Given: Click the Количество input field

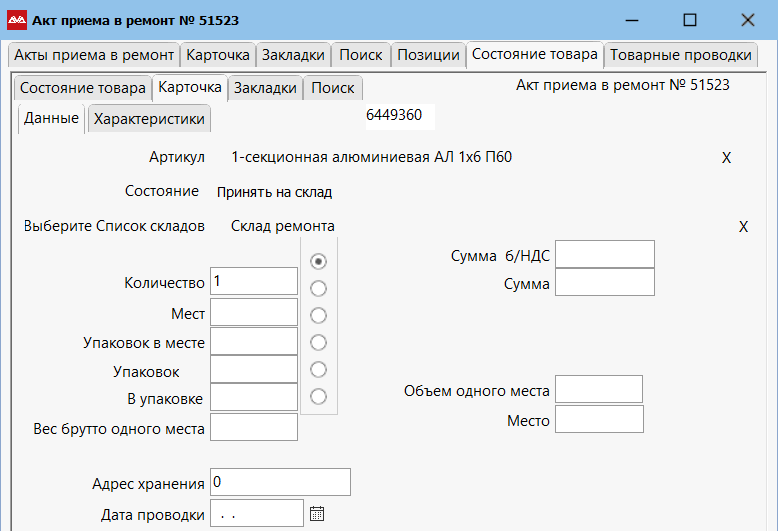Looking at the screenshot, I should (x=254, y=282).
